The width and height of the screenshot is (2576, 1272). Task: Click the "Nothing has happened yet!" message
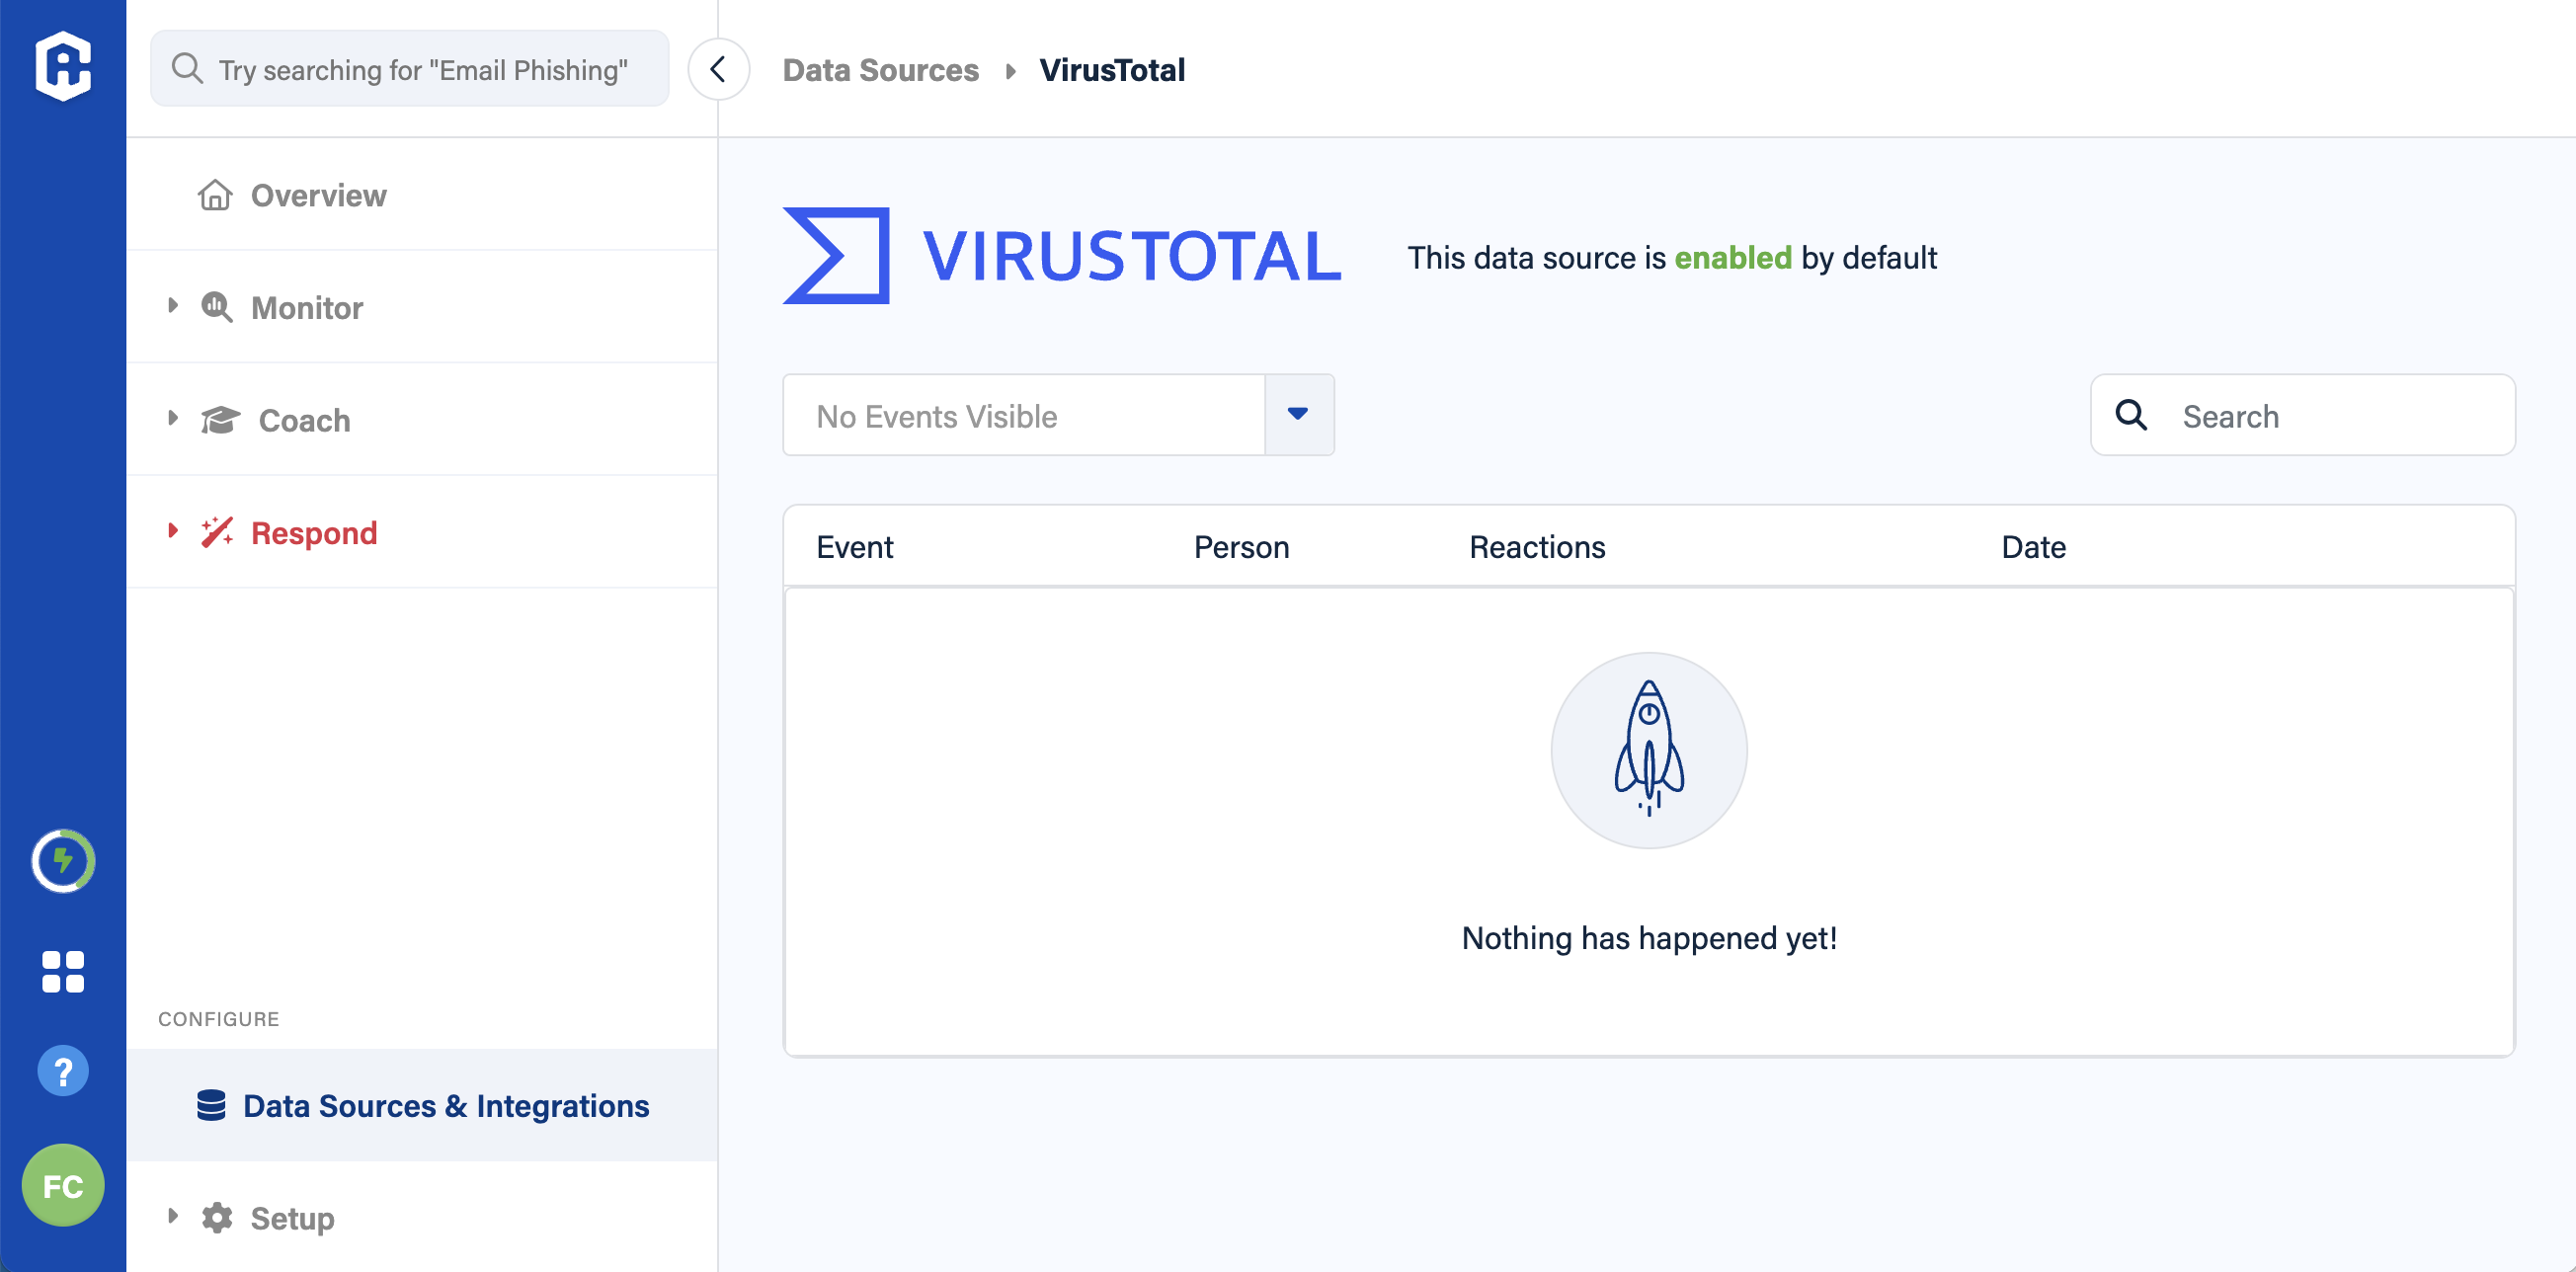(1649, 938)
